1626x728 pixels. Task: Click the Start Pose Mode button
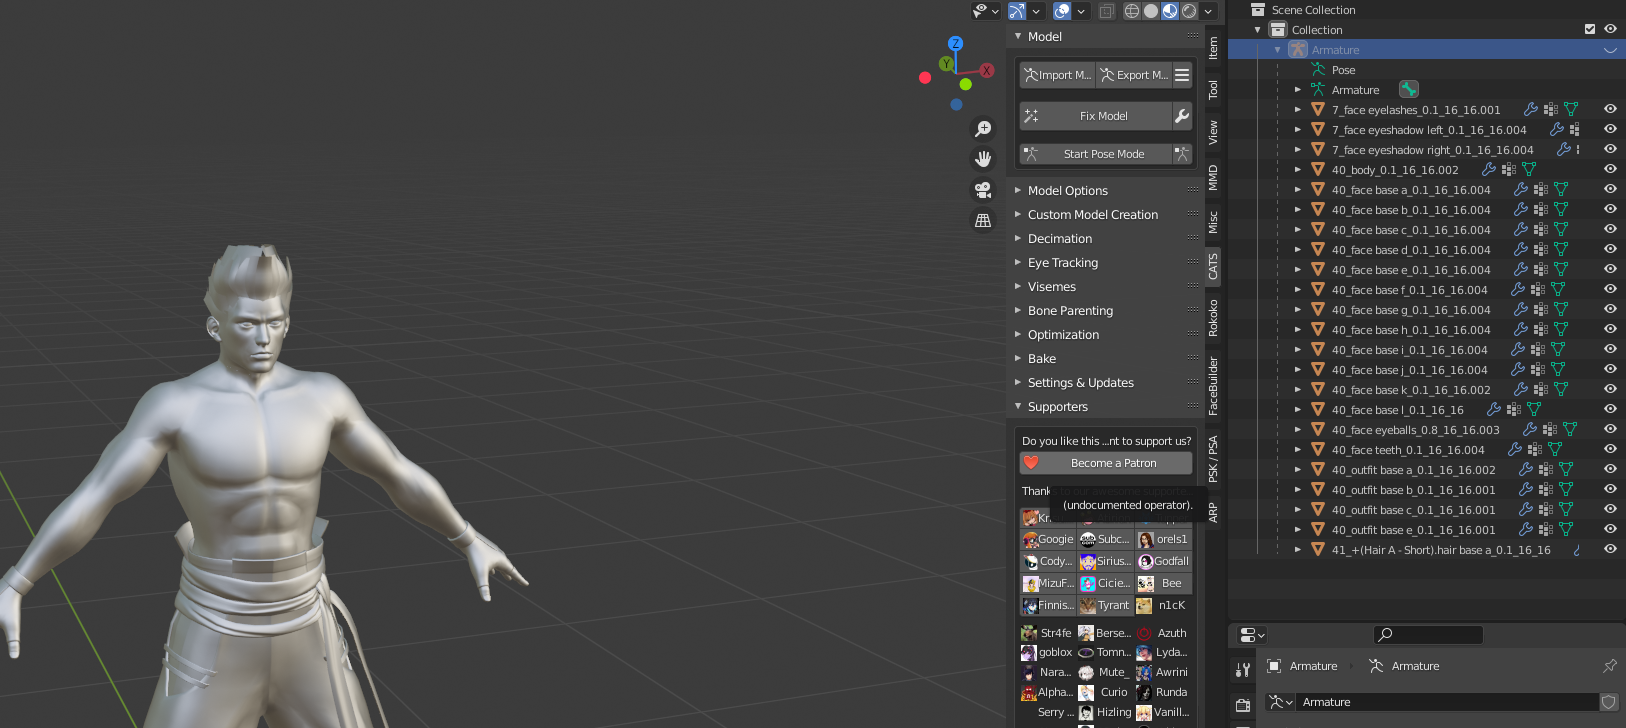click(1095, 154)
